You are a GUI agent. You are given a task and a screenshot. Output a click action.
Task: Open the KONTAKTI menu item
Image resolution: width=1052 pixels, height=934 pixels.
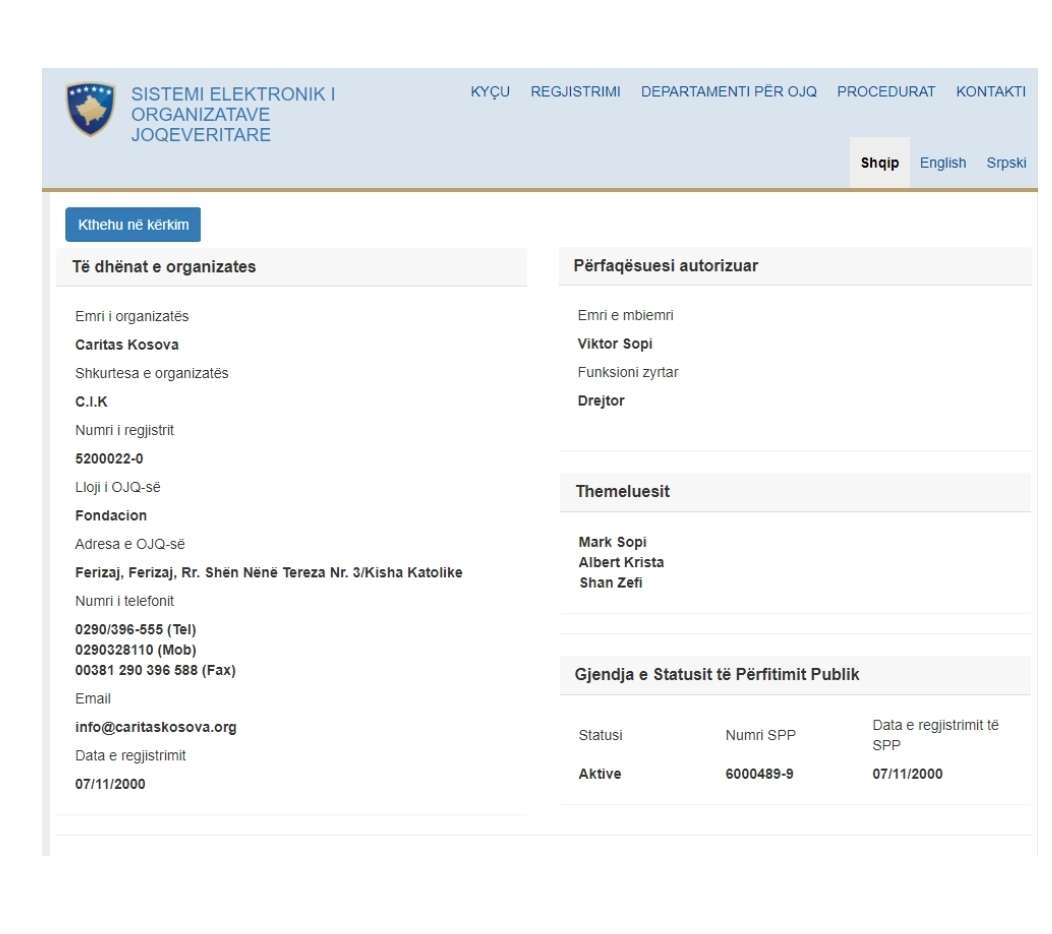pyautogui.click(x=990, y=92)
